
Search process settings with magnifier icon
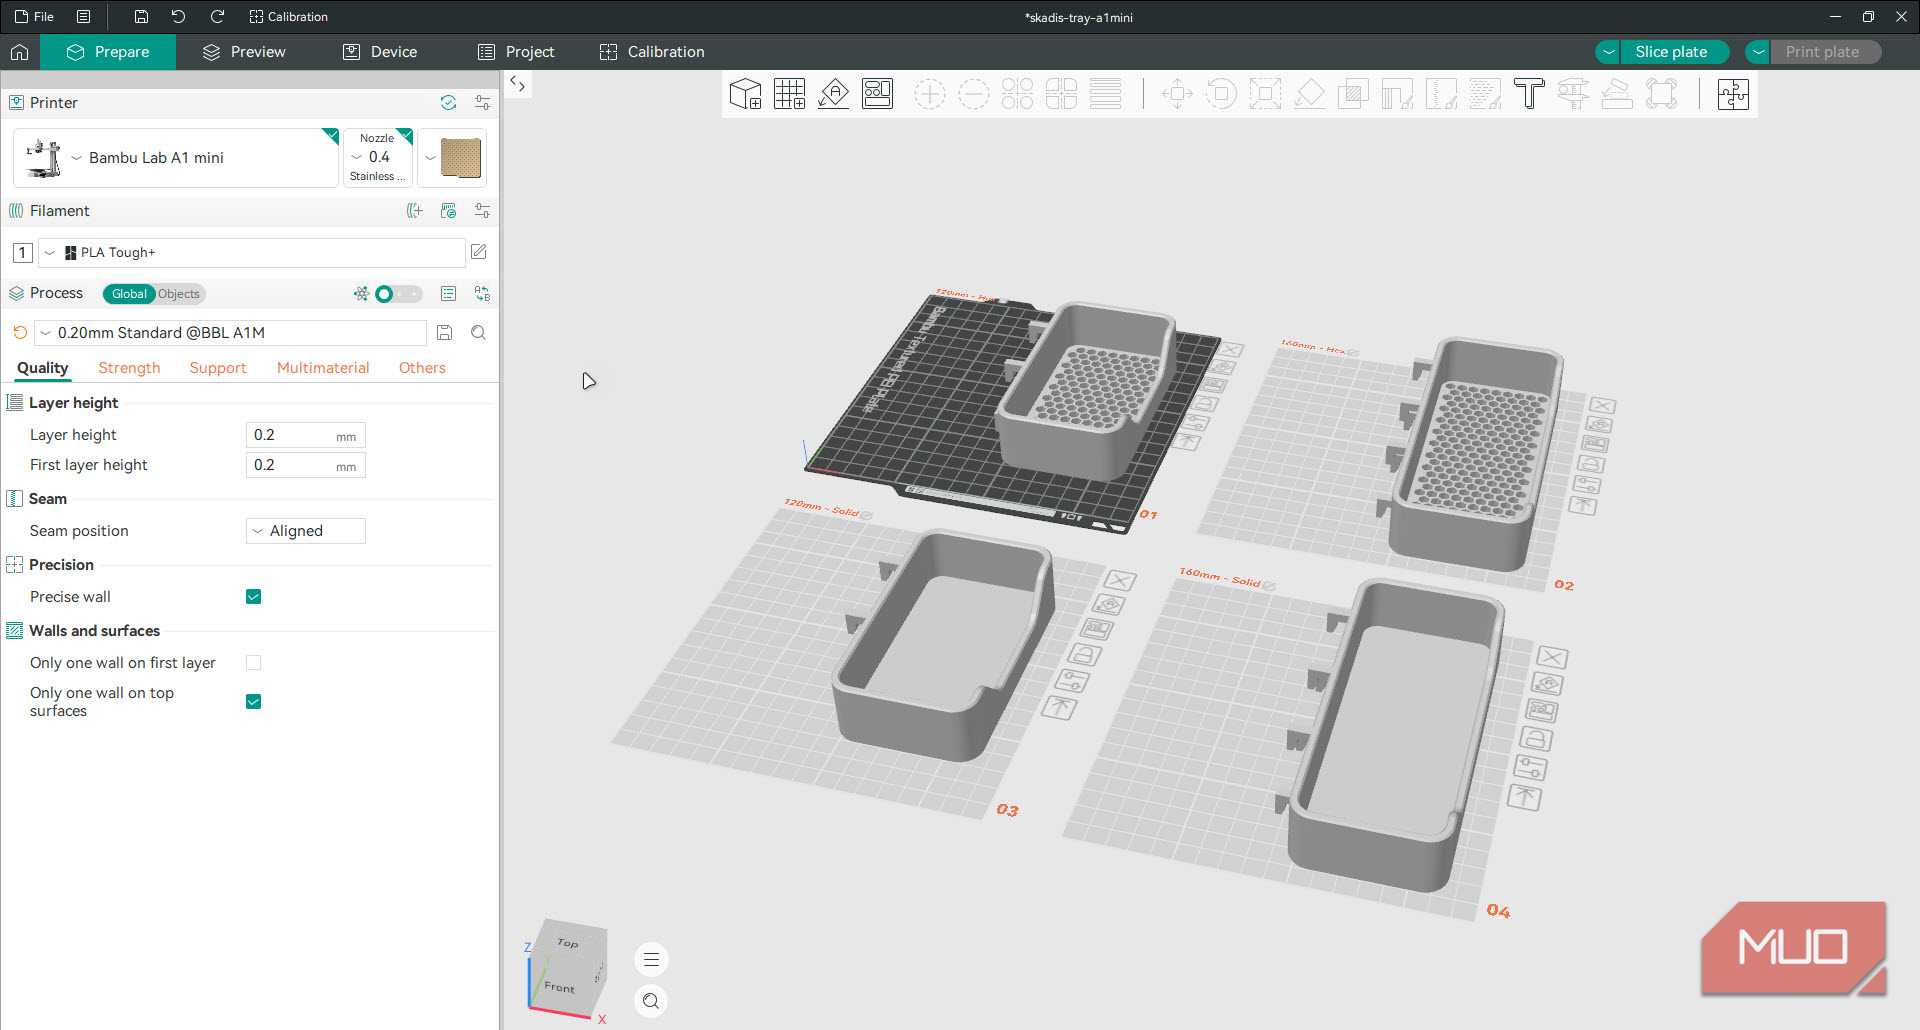tap(479, 333)
